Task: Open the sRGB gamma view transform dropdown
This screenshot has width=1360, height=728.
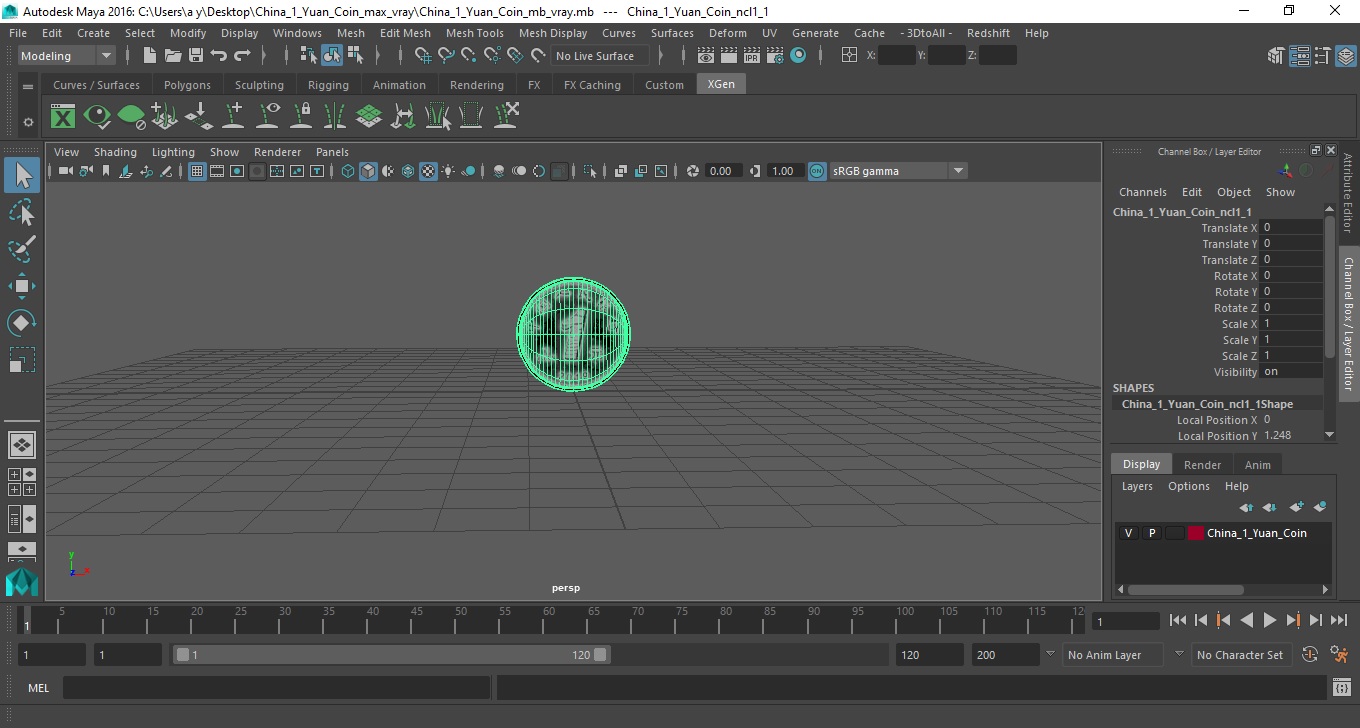Action: 898,171
